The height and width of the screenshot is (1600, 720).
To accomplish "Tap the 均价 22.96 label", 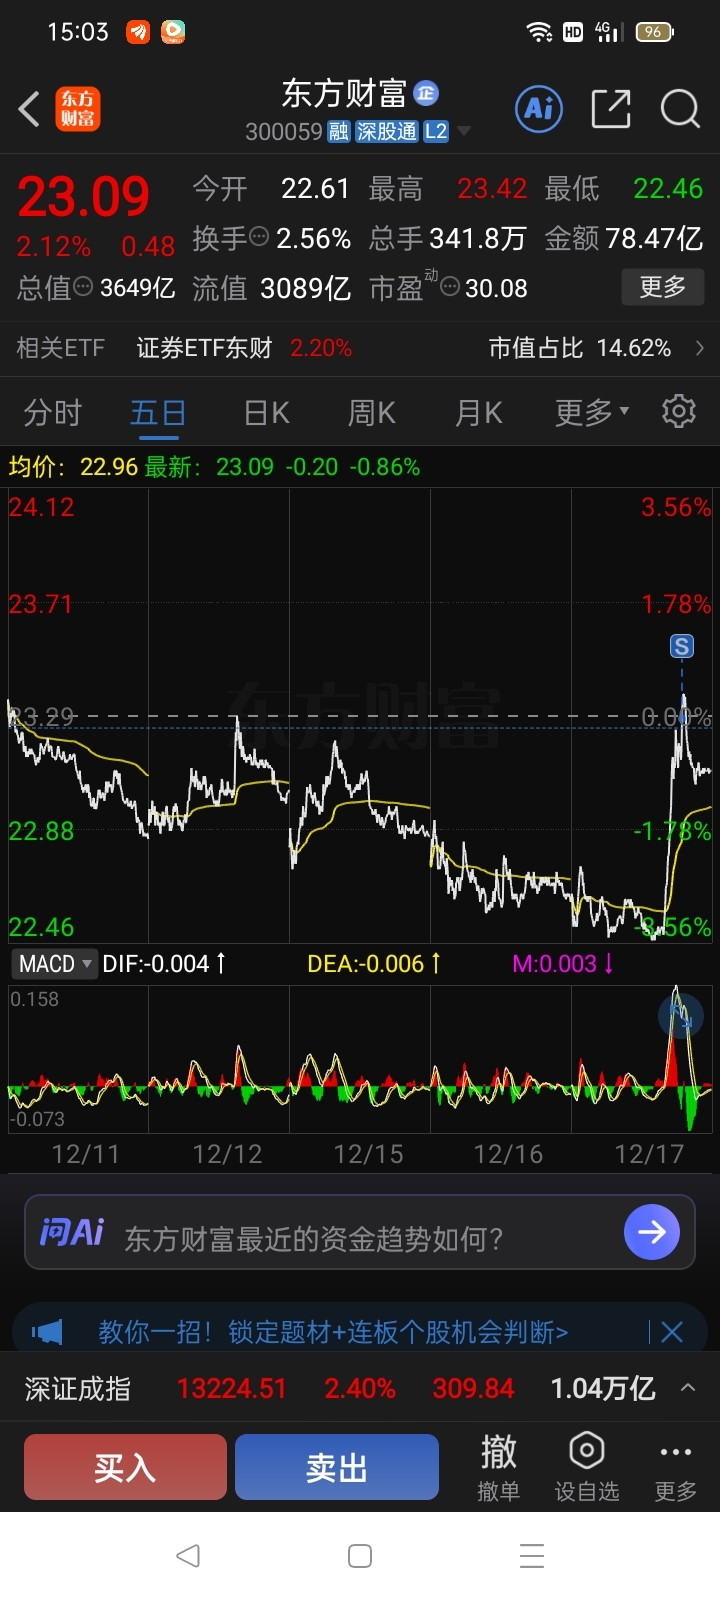I will coord(73,467).
